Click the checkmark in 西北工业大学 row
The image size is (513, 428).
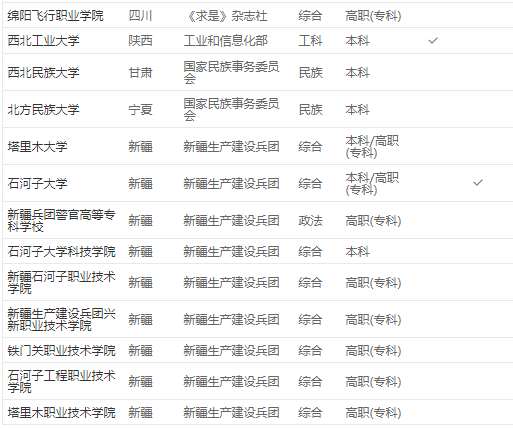pos(433,41)
